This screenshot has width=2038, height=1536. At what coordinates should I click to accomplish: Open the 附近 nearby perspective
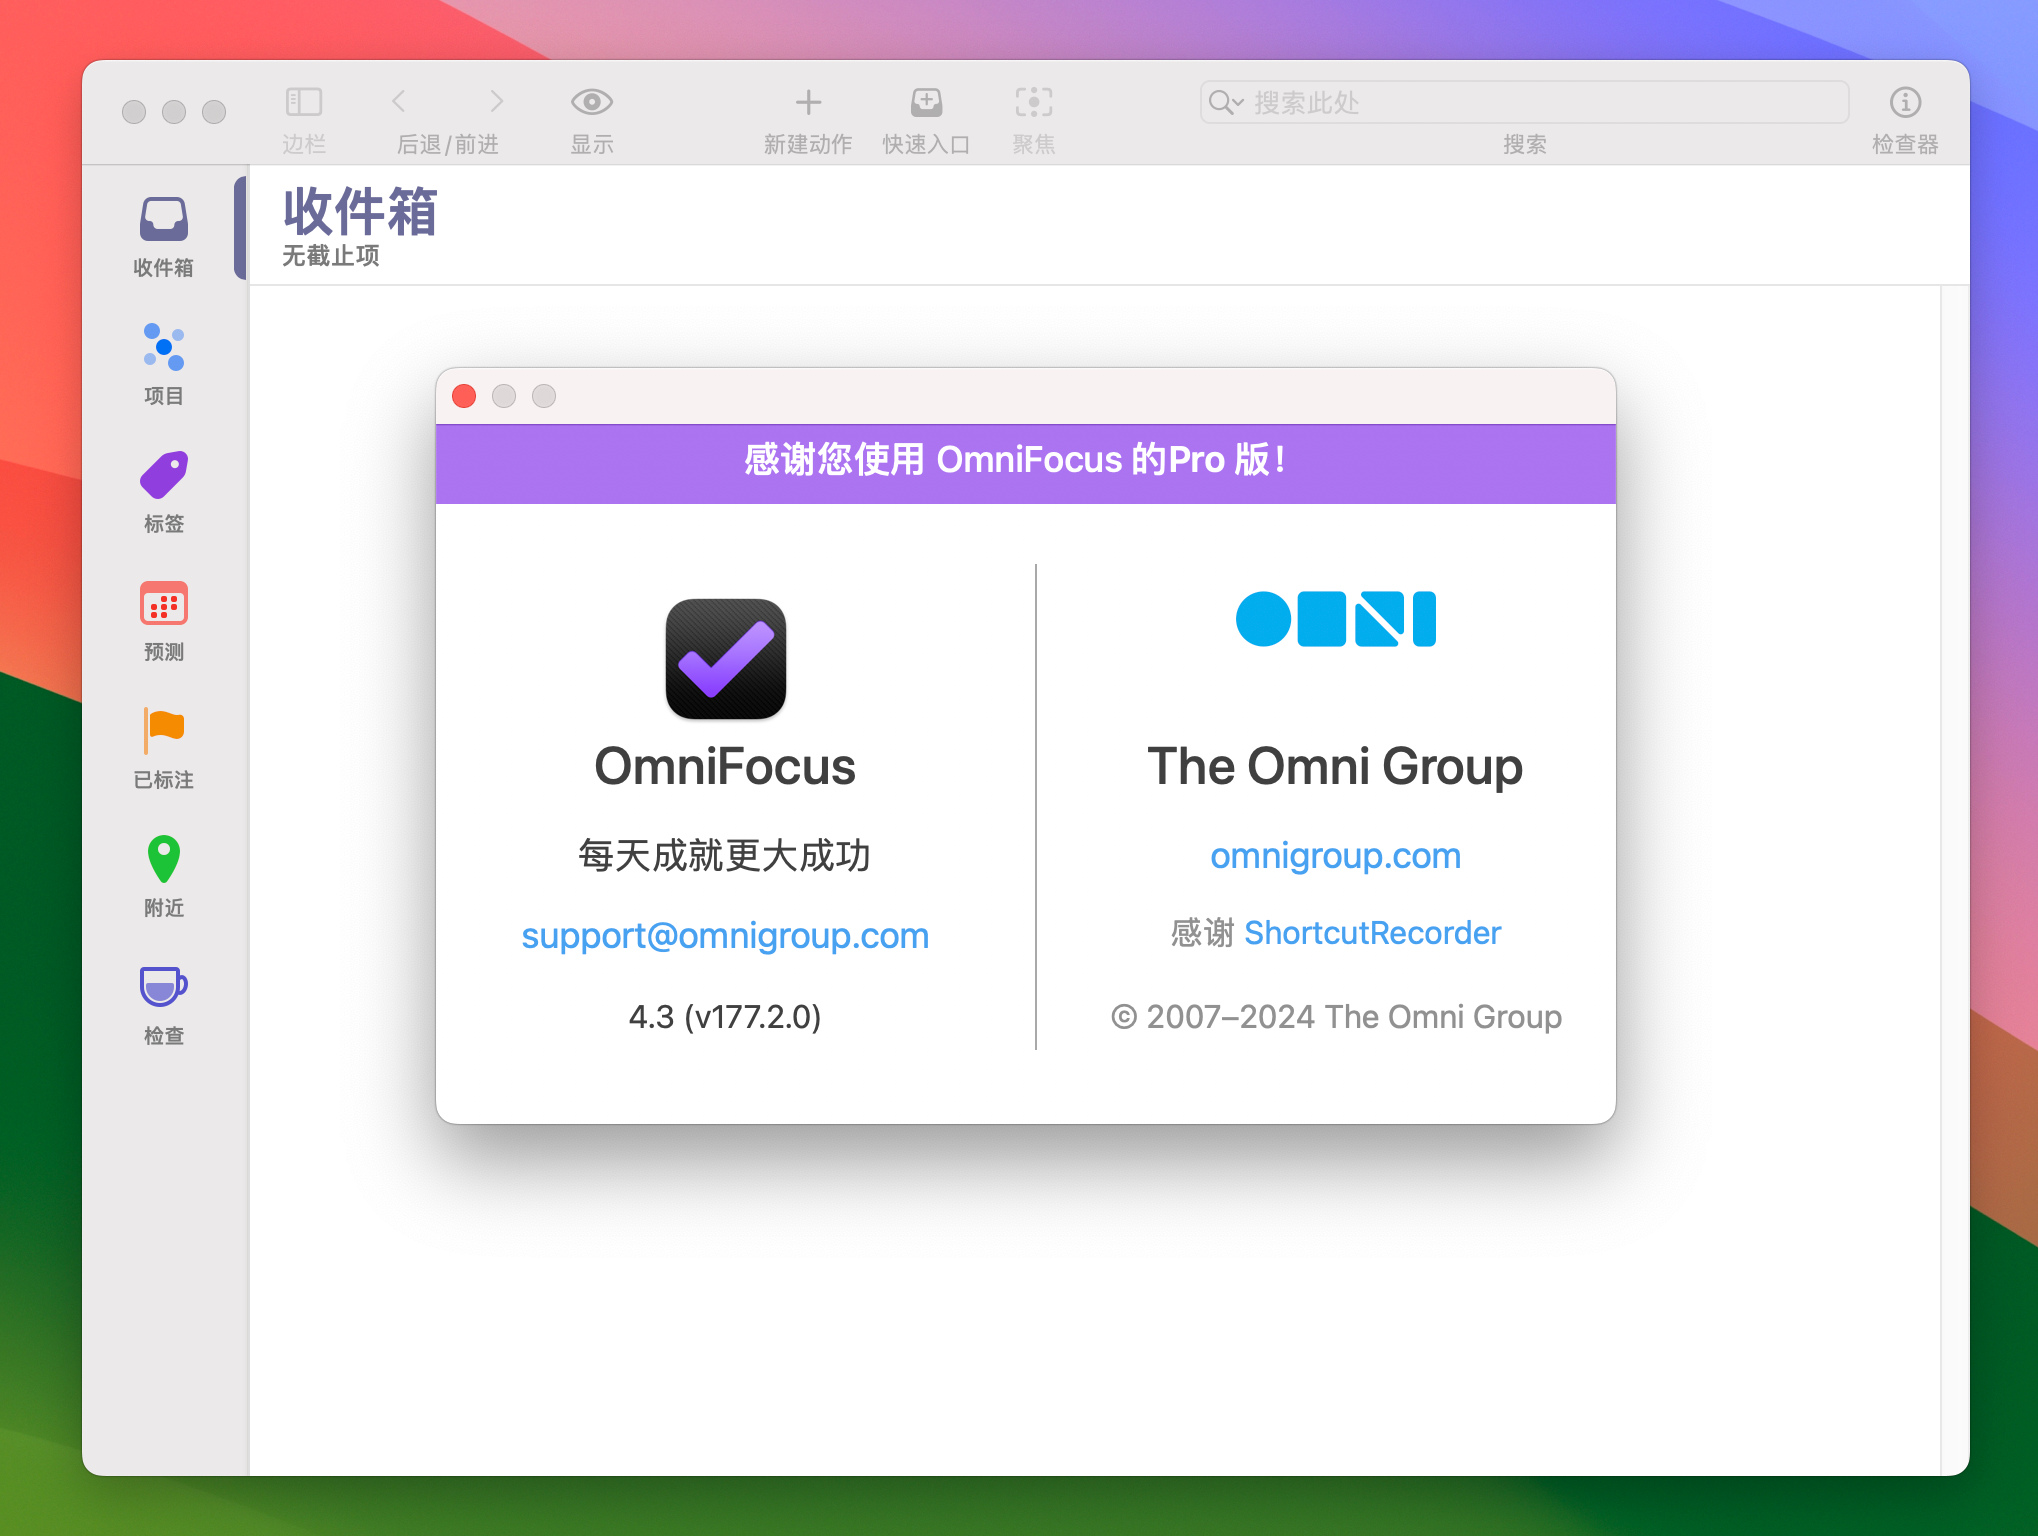164,876
